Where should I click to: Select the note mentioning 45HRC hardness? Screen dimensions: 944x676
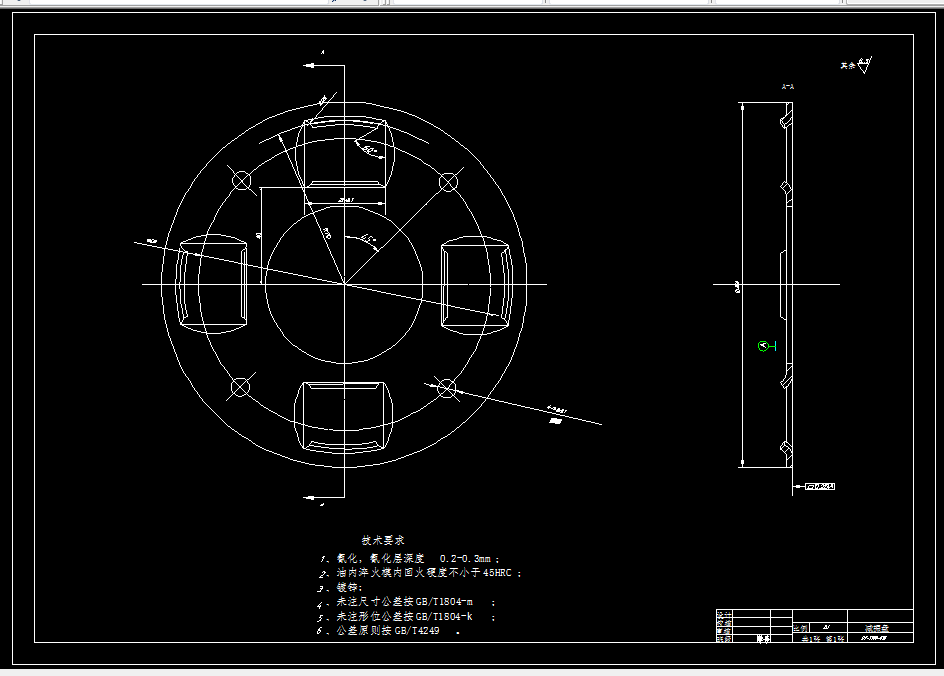[x=420, y=573]
